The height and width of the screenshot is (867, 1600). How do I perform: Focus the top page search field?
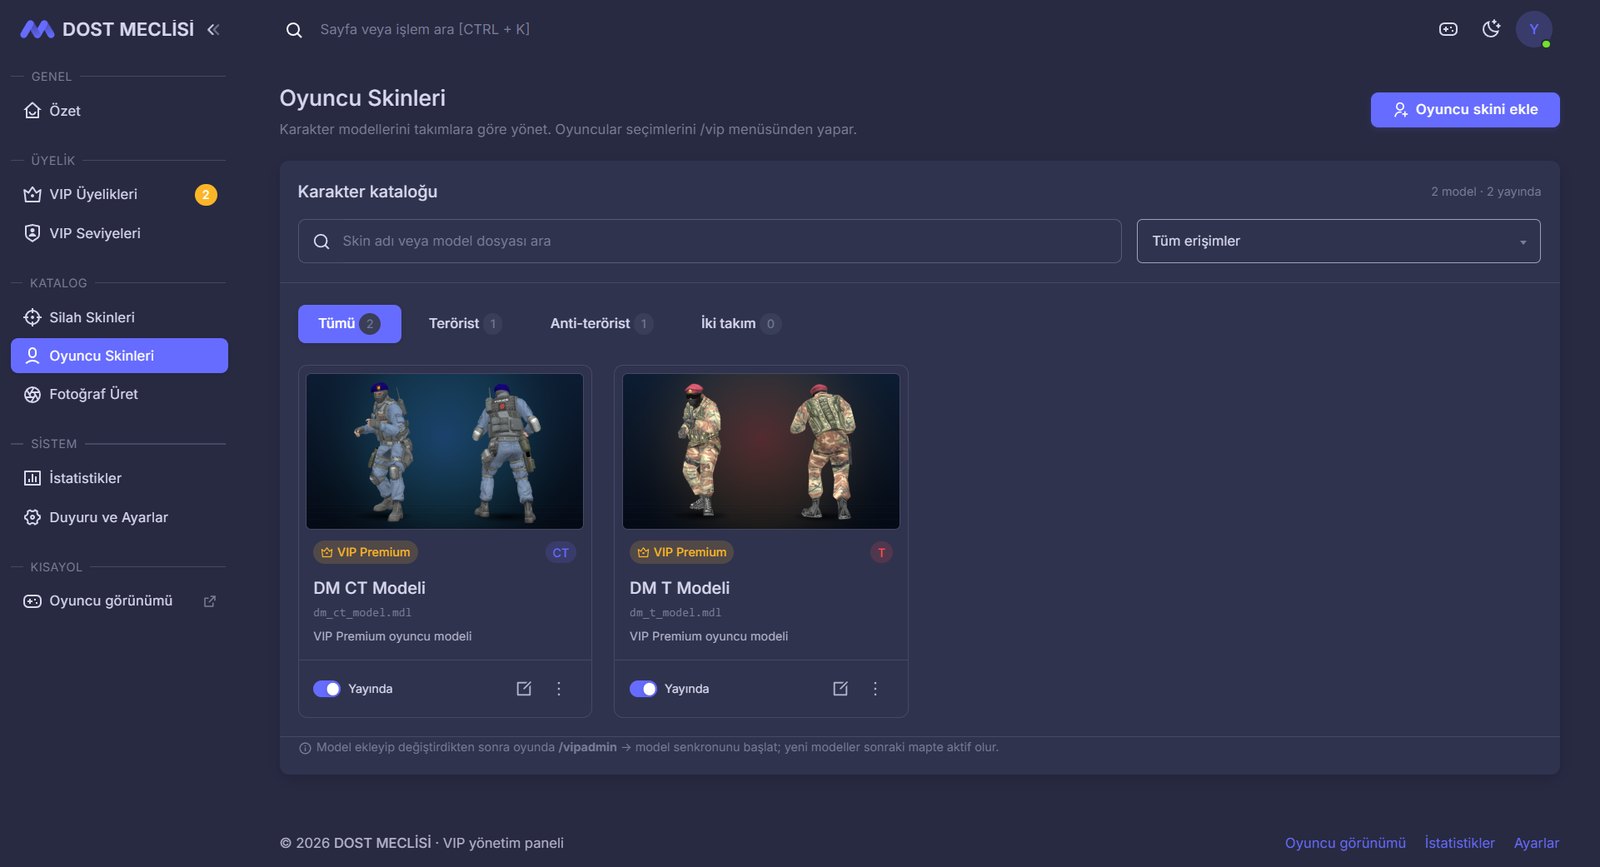pos(425,30)
